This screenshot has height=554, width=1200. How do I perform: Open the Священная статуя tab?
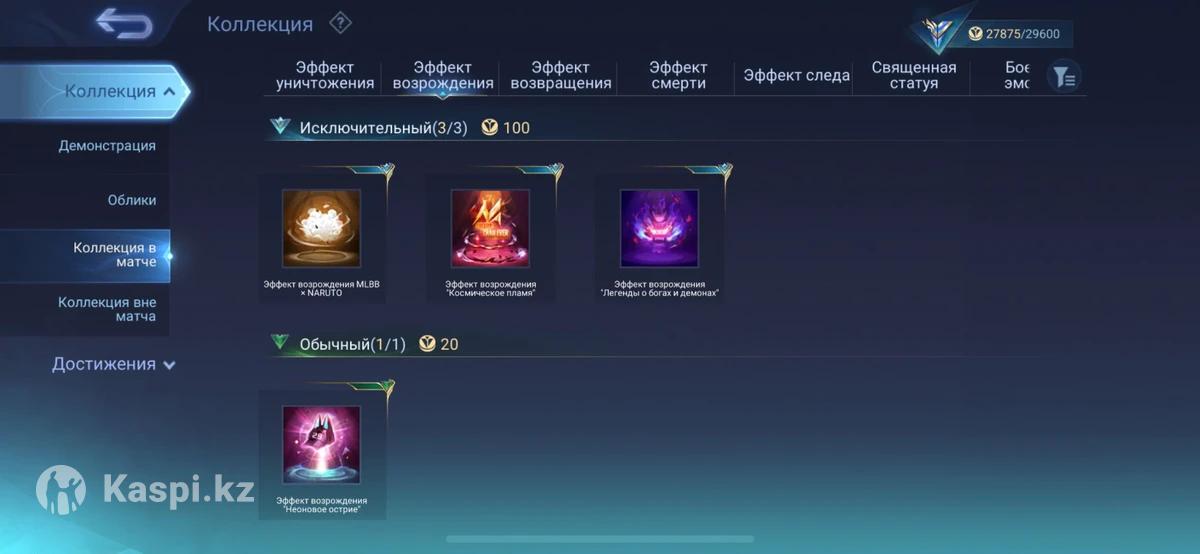[x=914, y=76]
